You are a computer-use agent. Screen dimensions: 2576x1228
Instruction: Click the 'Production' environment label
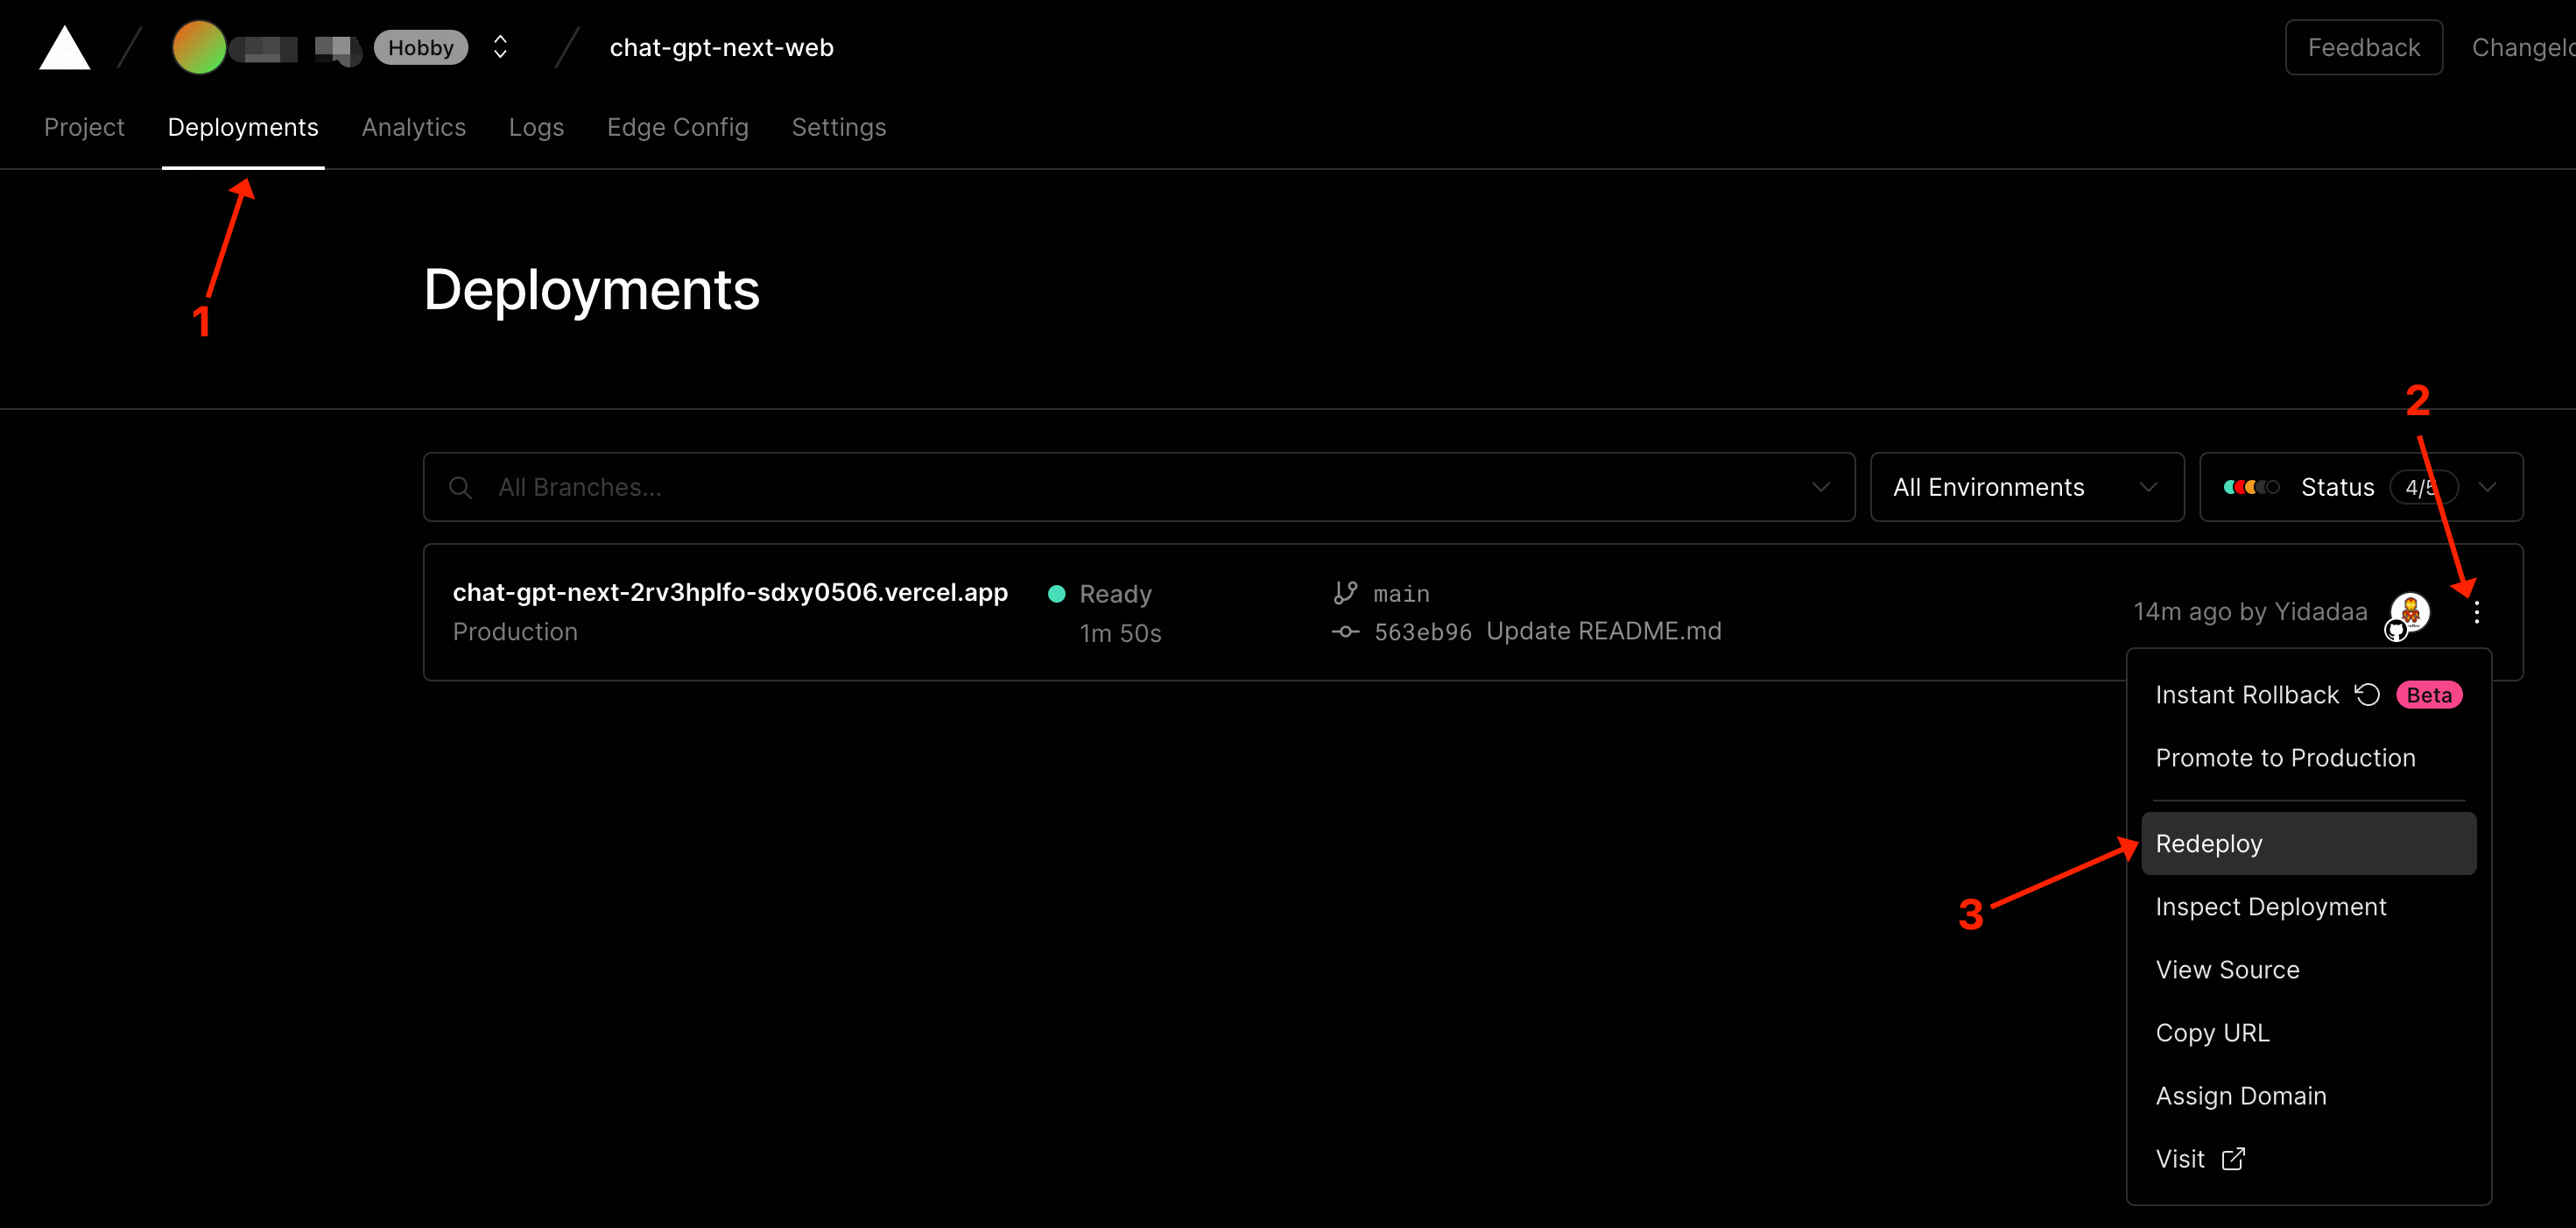515,632
